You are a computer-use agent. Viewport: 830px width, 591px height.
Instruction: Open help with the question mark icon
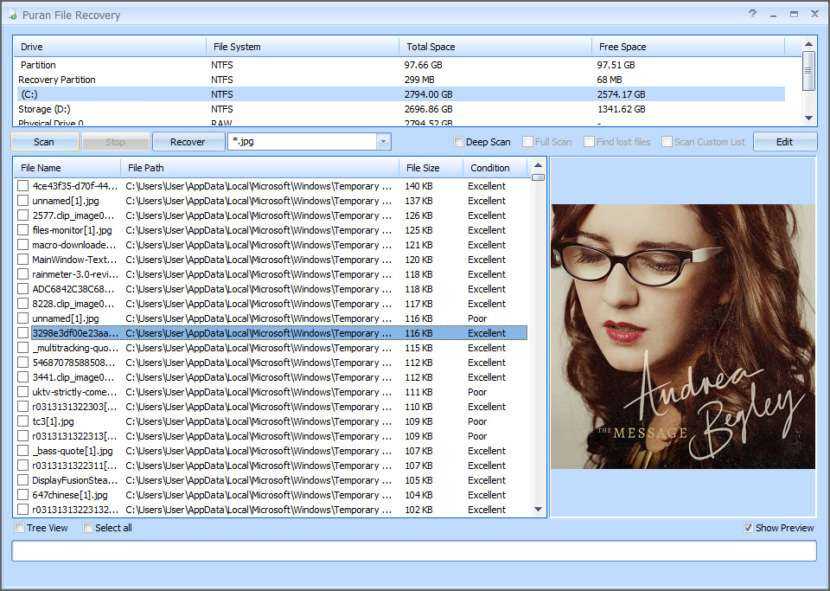752,14
